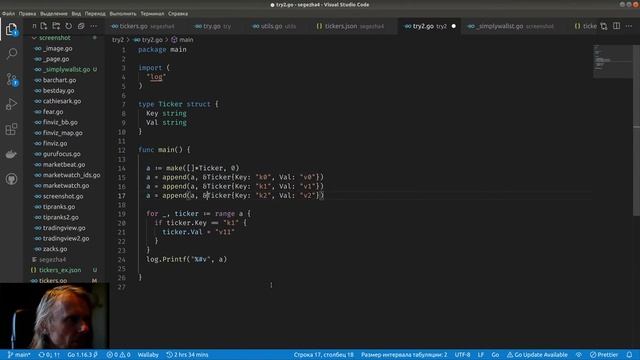Open the Вид menu
Viewport: 640px width, 360px height.
coord(76,13)
